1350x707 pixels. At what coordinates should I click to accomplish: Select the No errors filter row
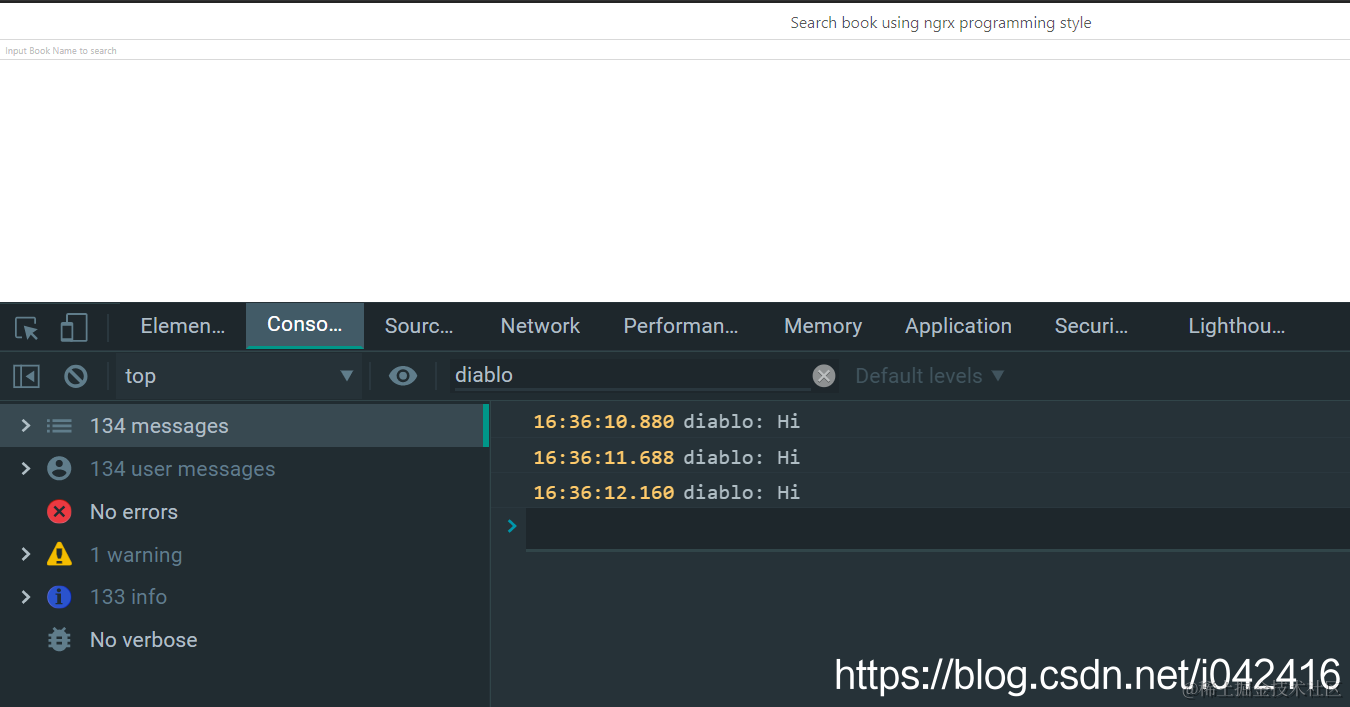pos(244,512)
